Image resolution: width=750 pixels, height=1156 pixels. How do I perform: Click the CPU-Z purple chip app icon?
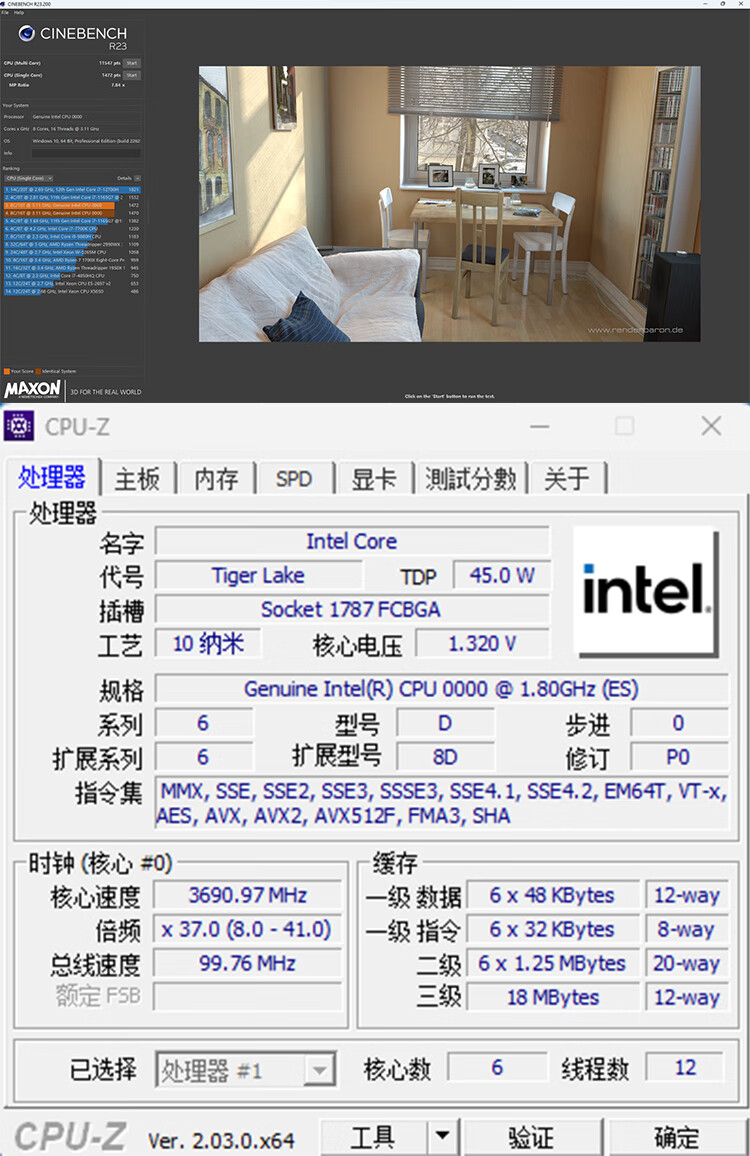click(x=18, y=425)
